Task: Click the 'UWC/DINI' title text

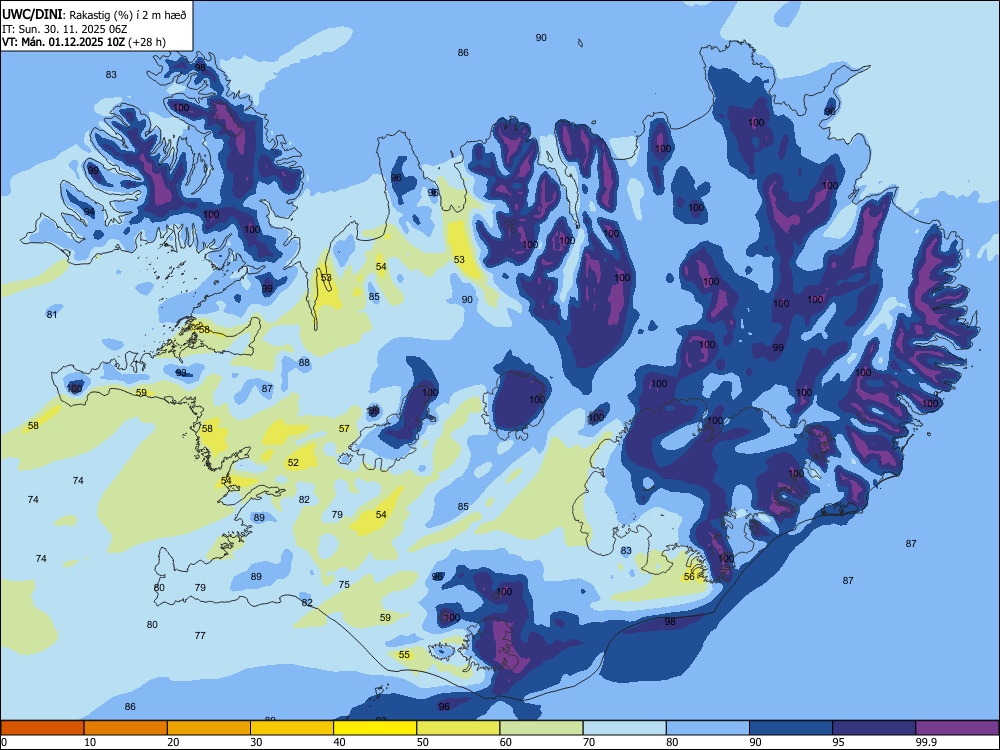Action: (32, 15)
